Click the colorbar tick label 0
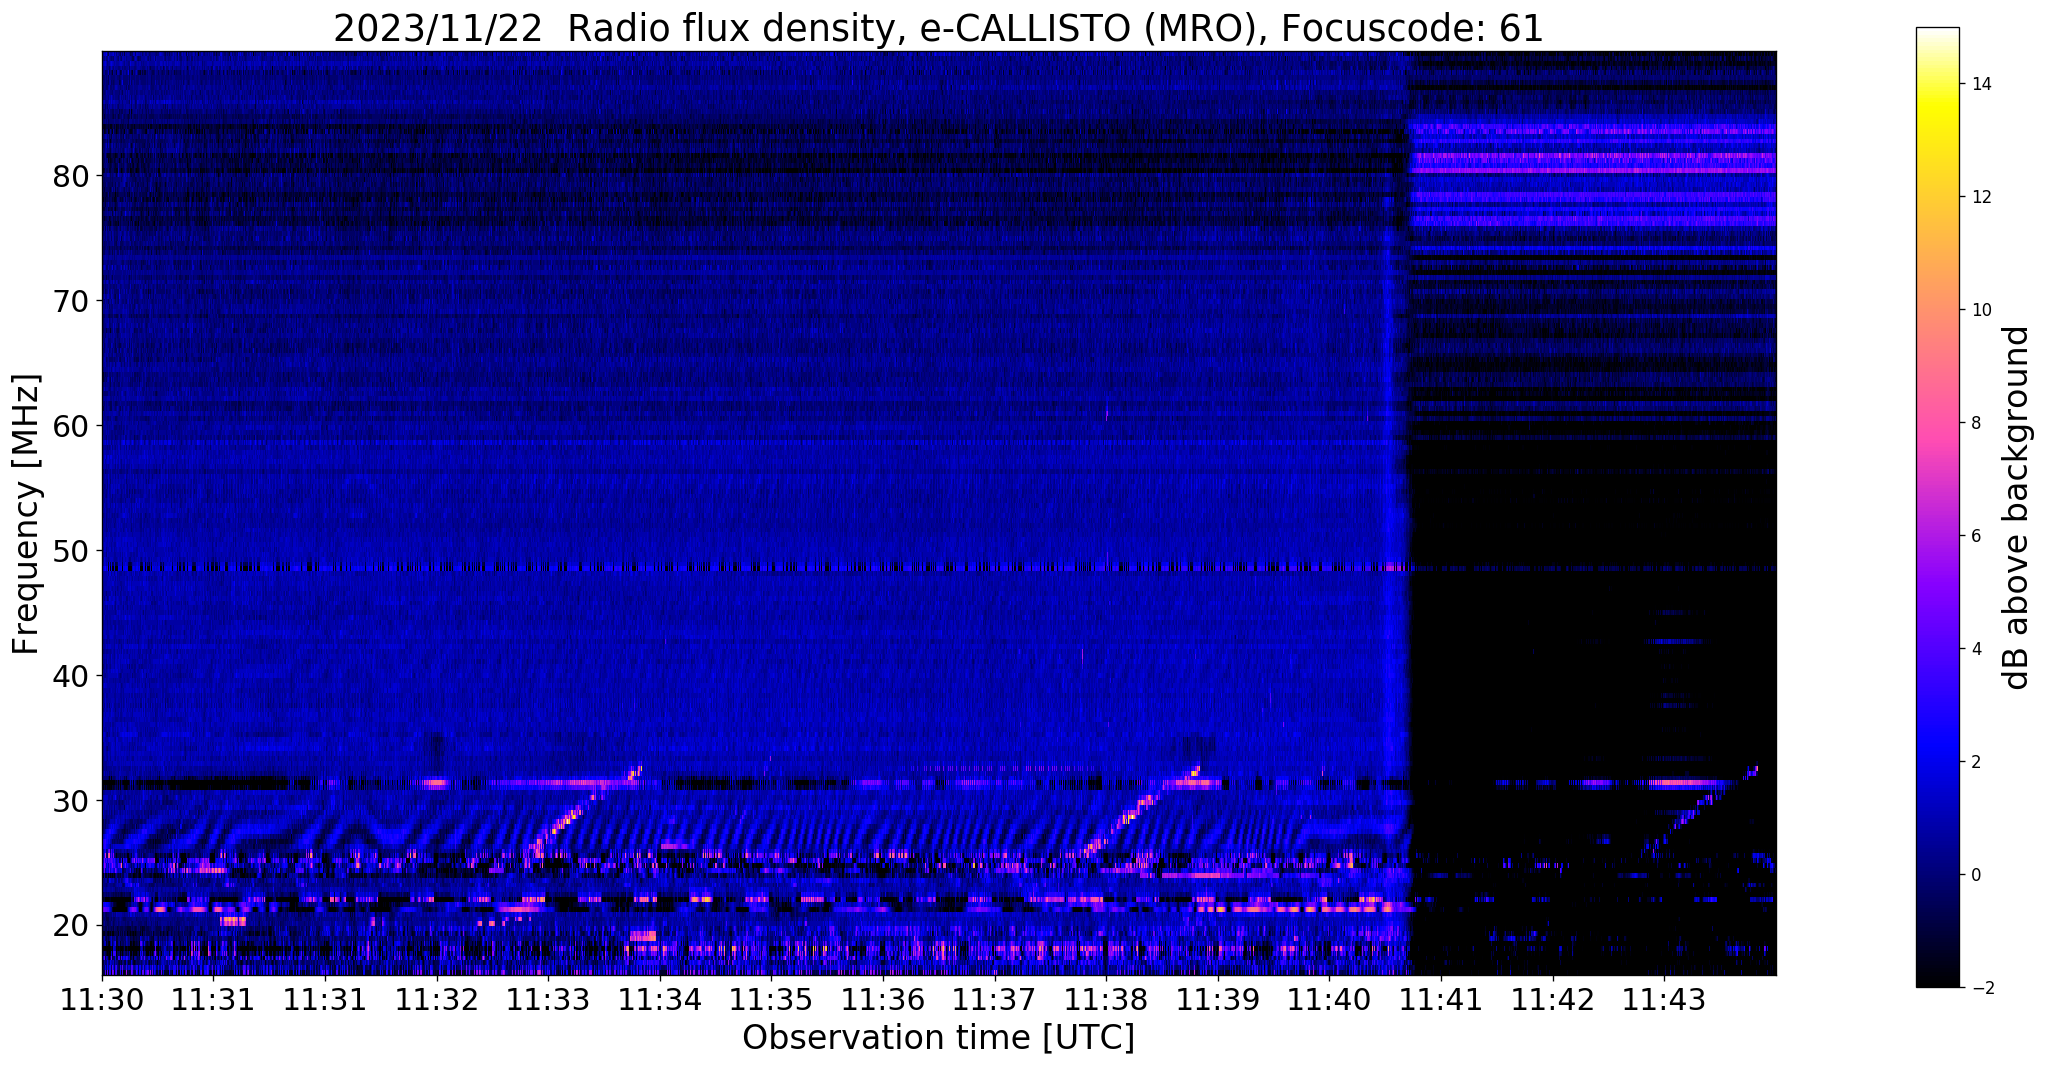2047x1067 pixels. [1975, 875]
